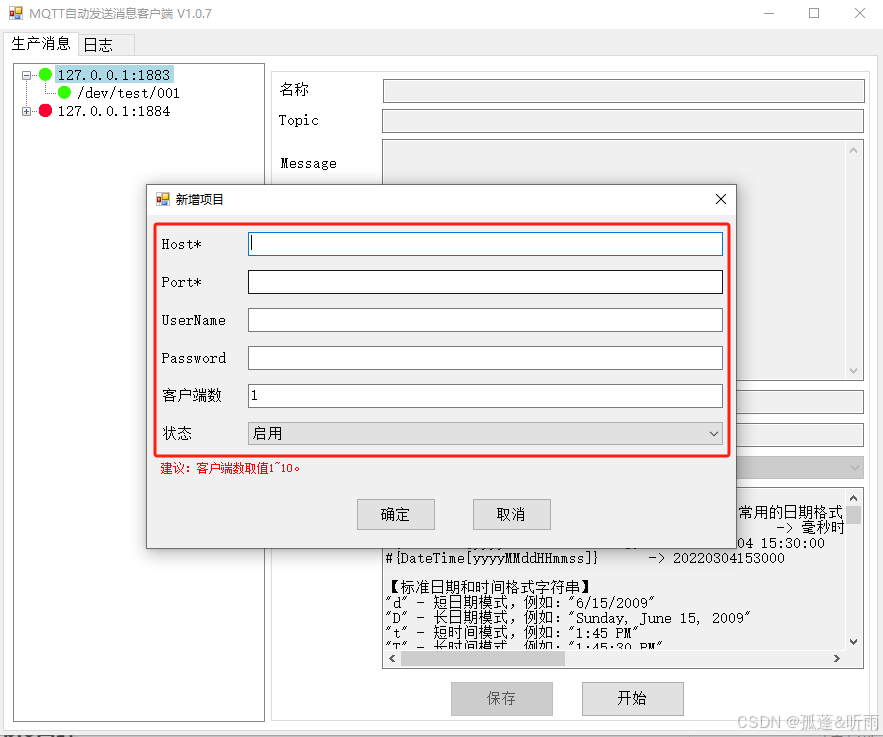Click the 开始 button in main window
Image resolution: width=883 pixels, height=737 pixels.
(x=632, y=698)
